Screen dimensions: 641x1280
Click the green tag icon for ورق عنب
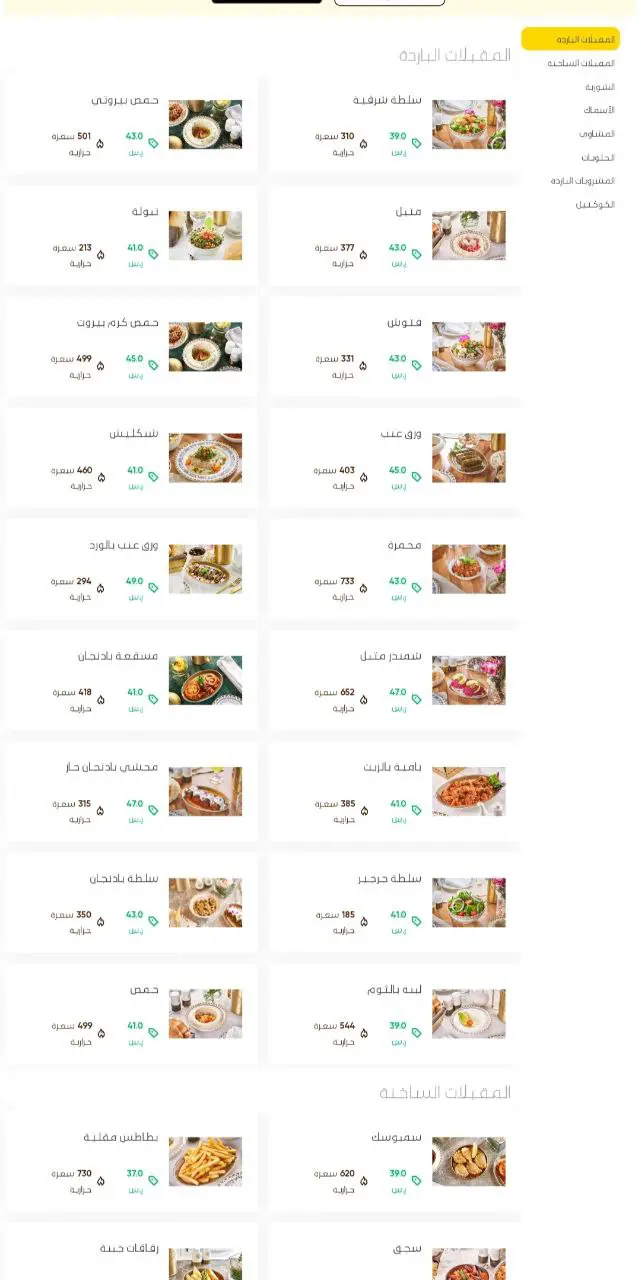[417, 477]
